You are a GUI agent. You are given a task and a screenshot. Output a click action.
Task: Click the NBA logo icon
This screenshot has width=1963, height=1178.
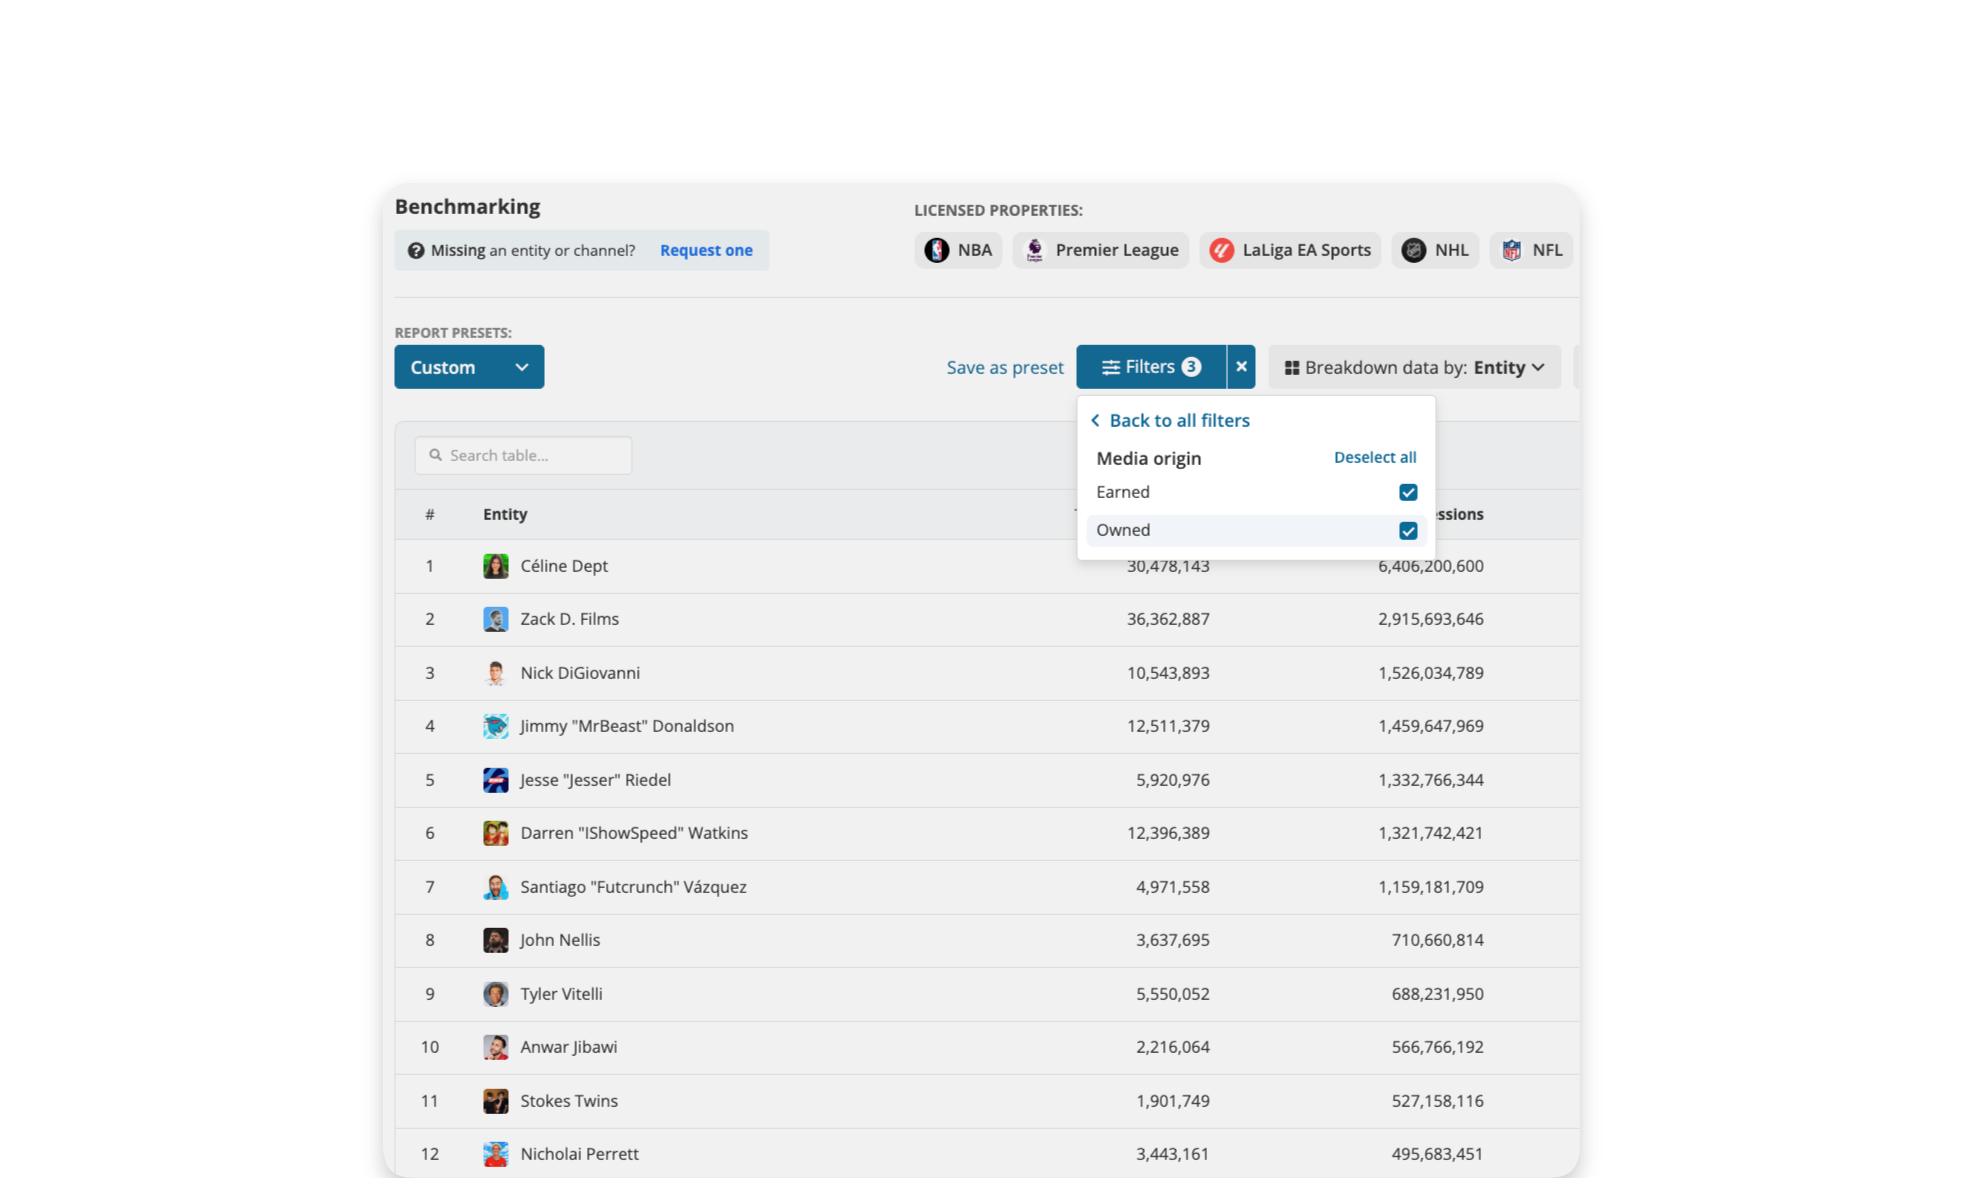pyautogui.click(x=936, y=250)
